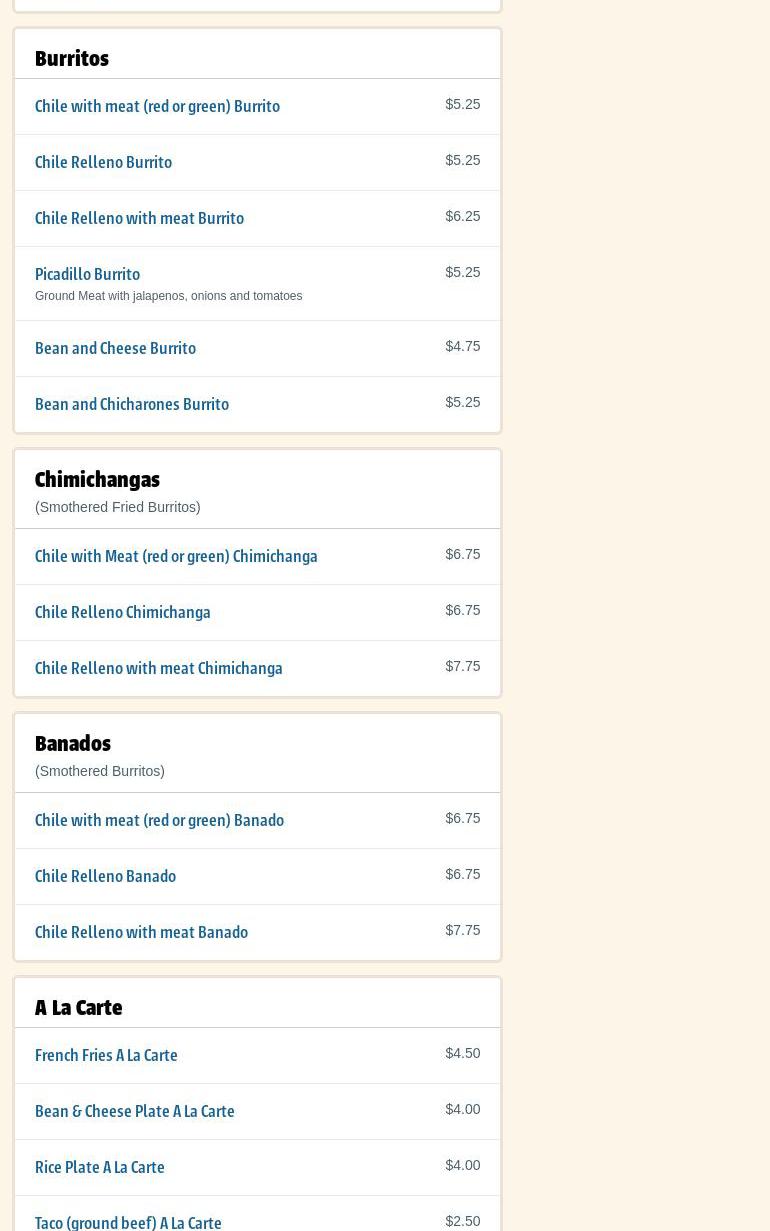The width and height of the screenshot is (770, 1231).
Task: Open Chile with meat (red or green) Banado
Action: point(159,820)
